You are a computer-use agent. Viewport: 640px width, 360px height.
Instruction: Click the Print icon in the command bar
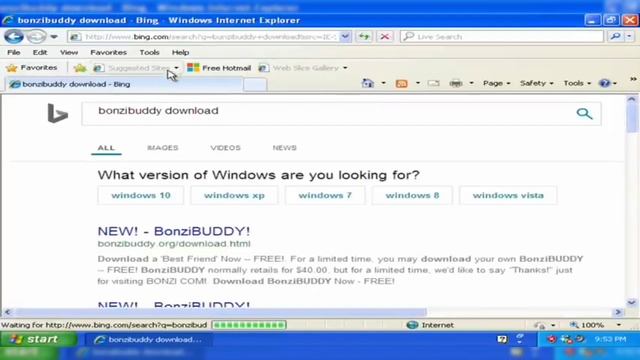(x=456, y=83)
